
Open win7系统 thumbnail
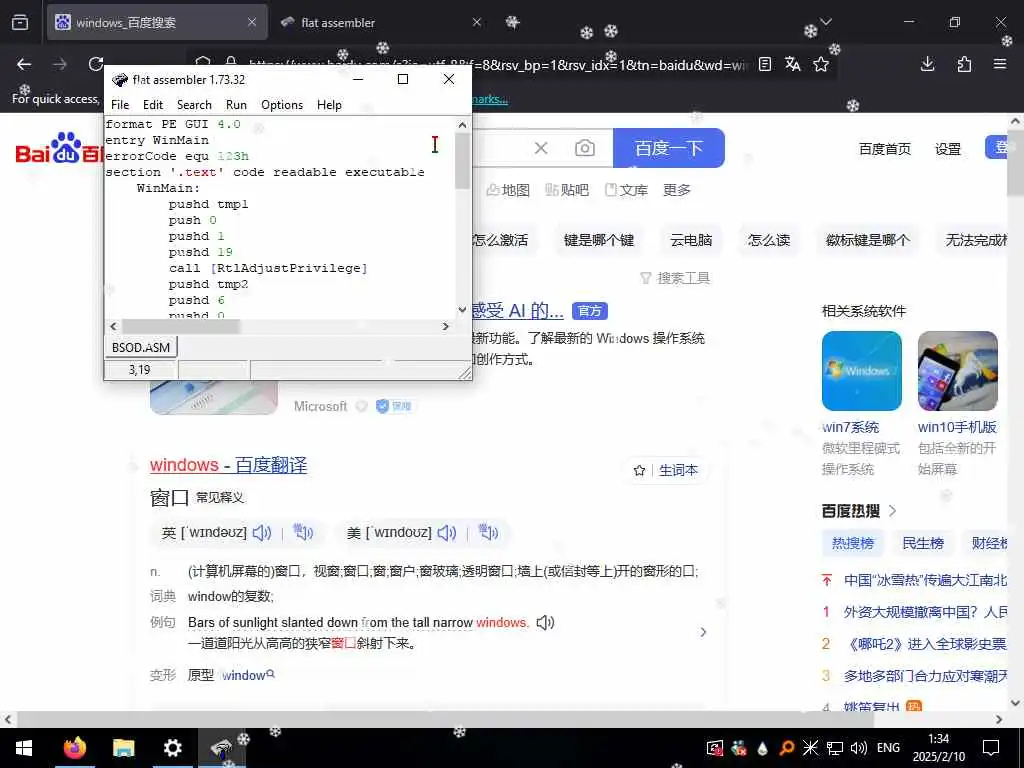[x=861, y=371]
